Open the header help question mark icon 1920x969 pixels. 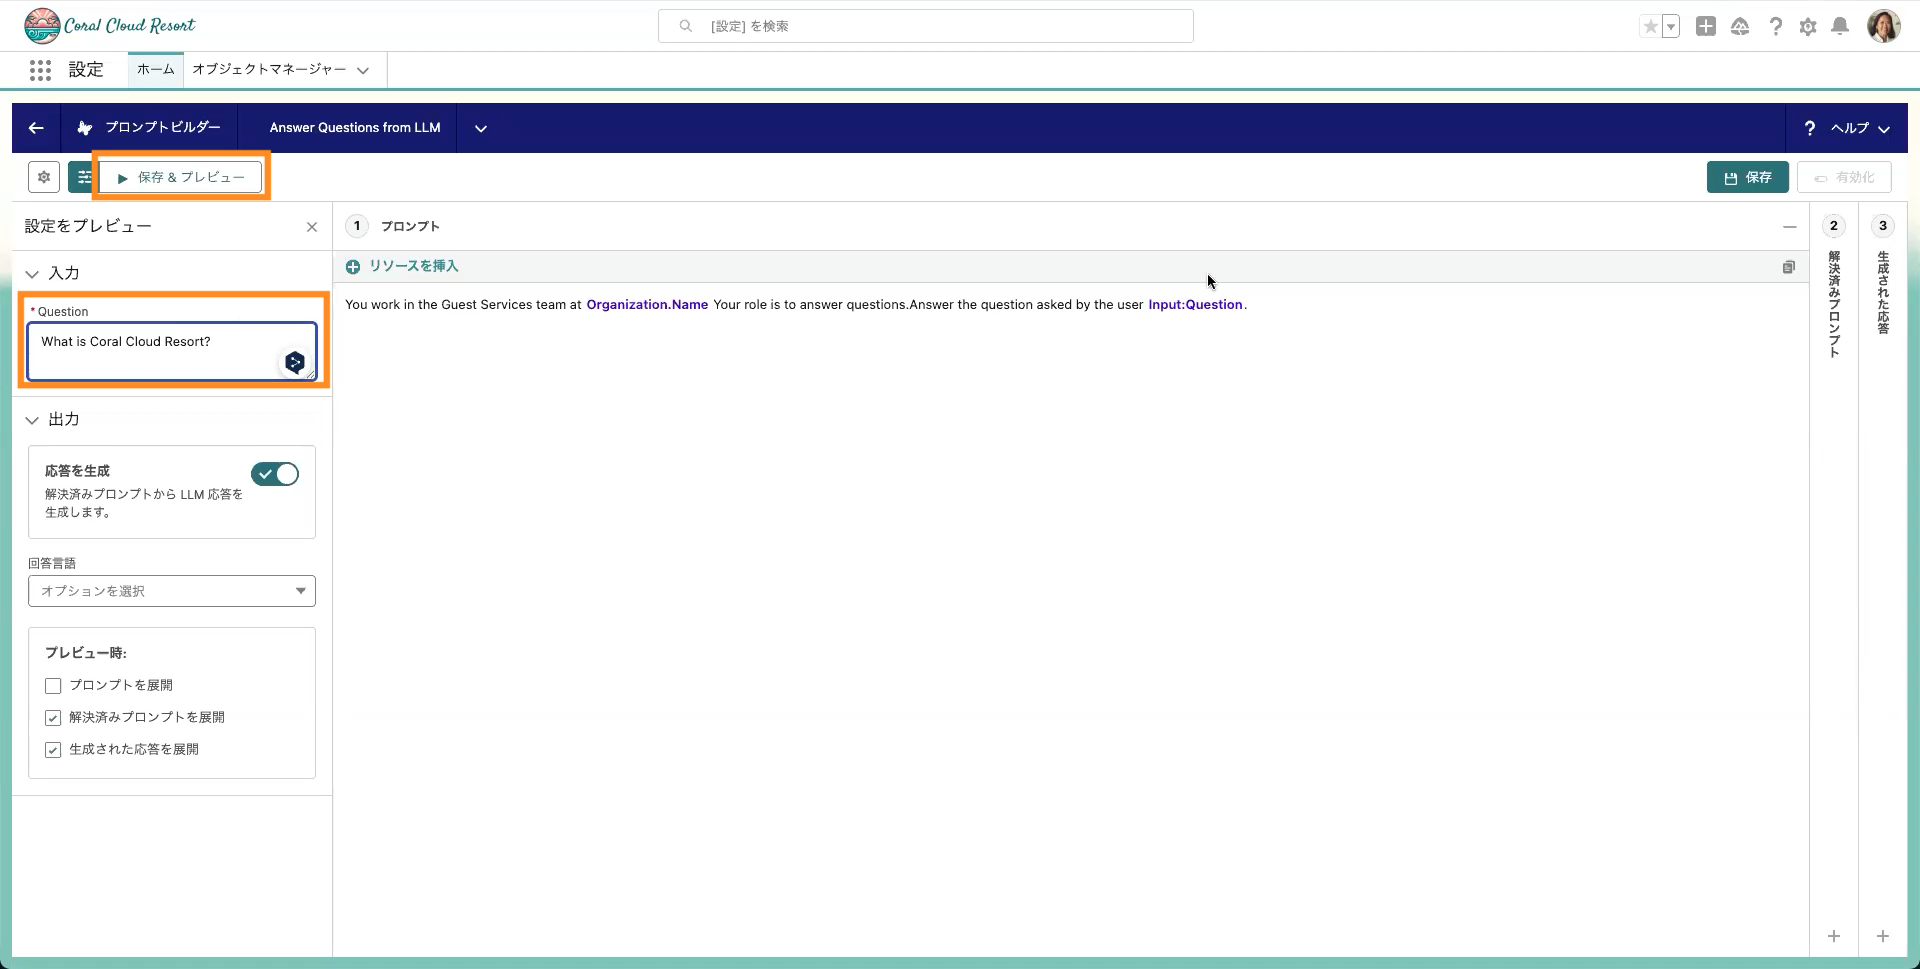coord(1775,27)
